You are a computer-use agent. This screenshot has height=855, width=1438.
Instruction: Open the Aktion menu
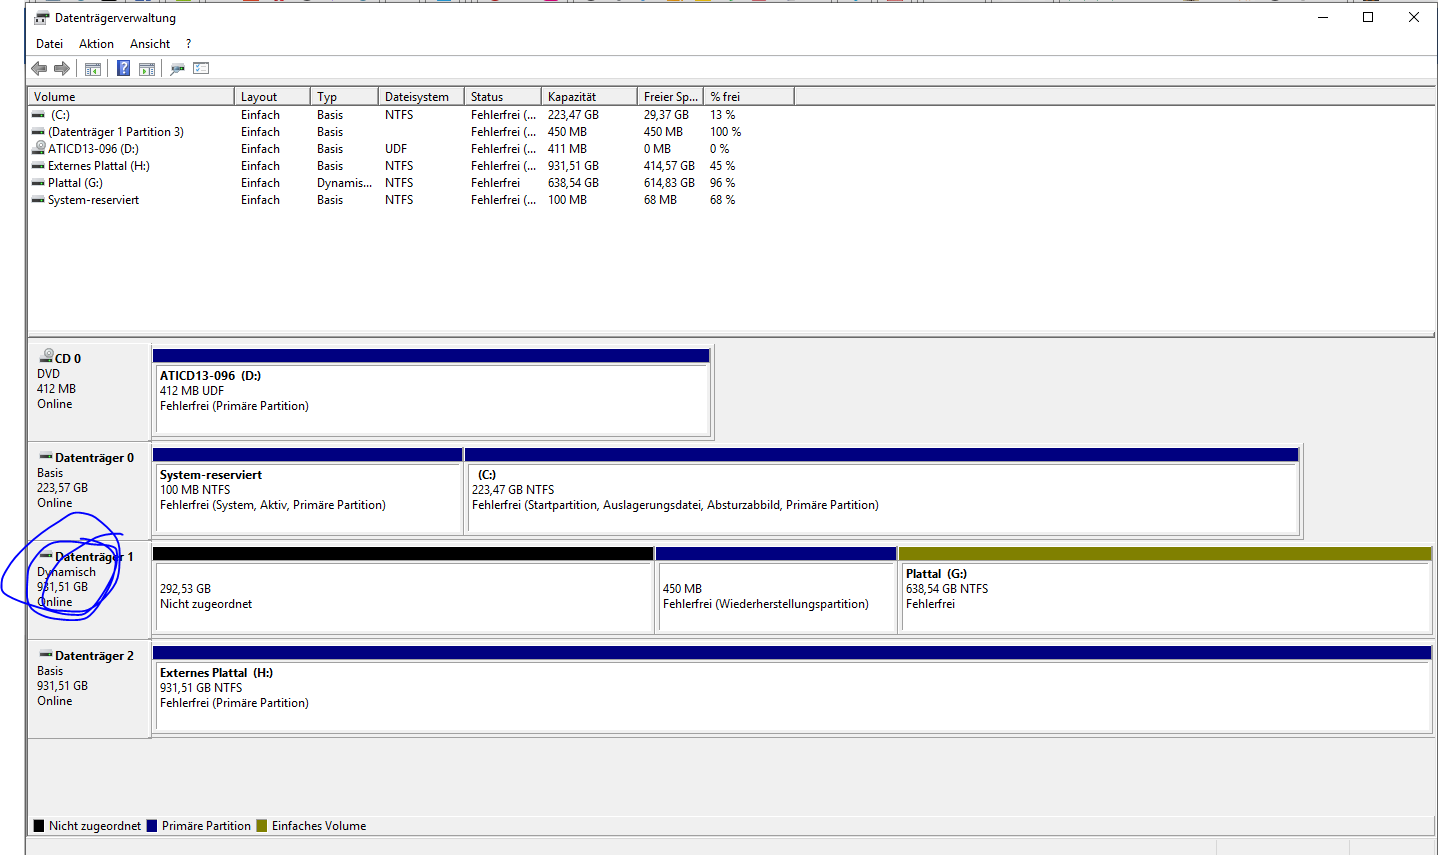coord(96,44)
